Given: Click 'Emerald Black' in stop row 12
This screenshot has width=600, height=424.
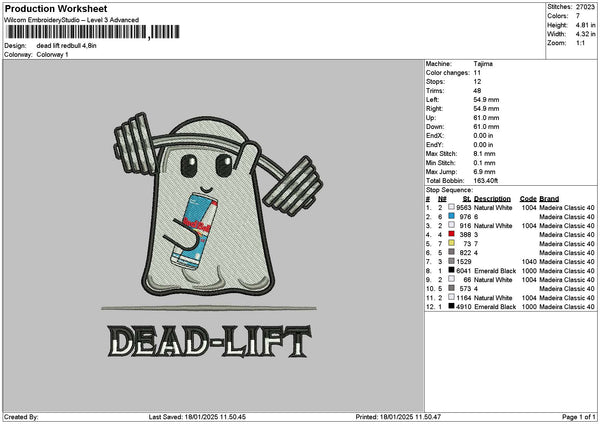Looking at the screenshot, I should (495, 307).
